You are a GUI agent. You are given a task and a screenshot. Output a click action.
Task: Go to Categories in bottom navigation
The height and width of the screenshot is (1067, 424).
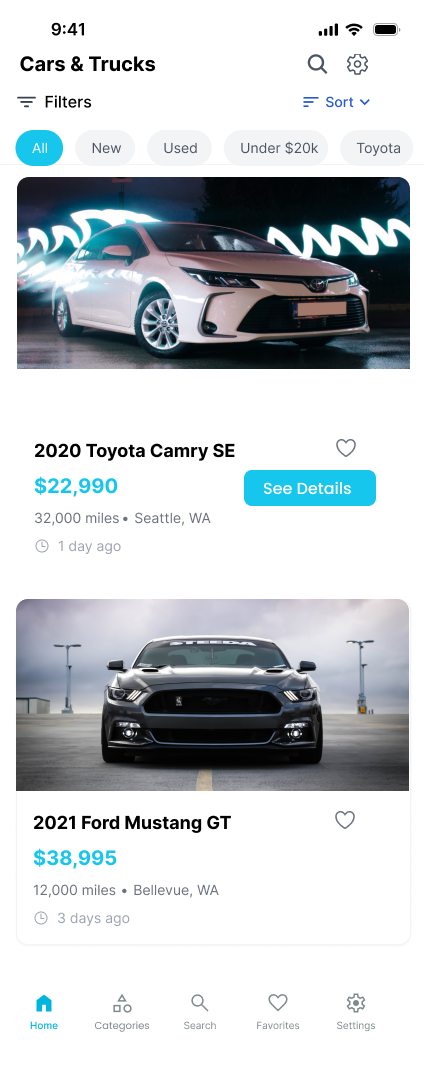click(x=122, y=1012)
